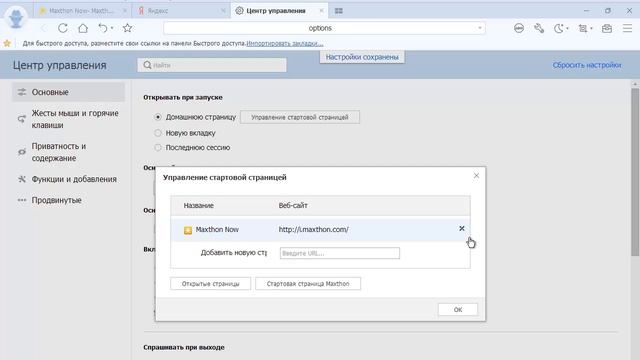The image size is (640, 360).
Task: Close the startup page dialog with X
Action: point(476,176)
